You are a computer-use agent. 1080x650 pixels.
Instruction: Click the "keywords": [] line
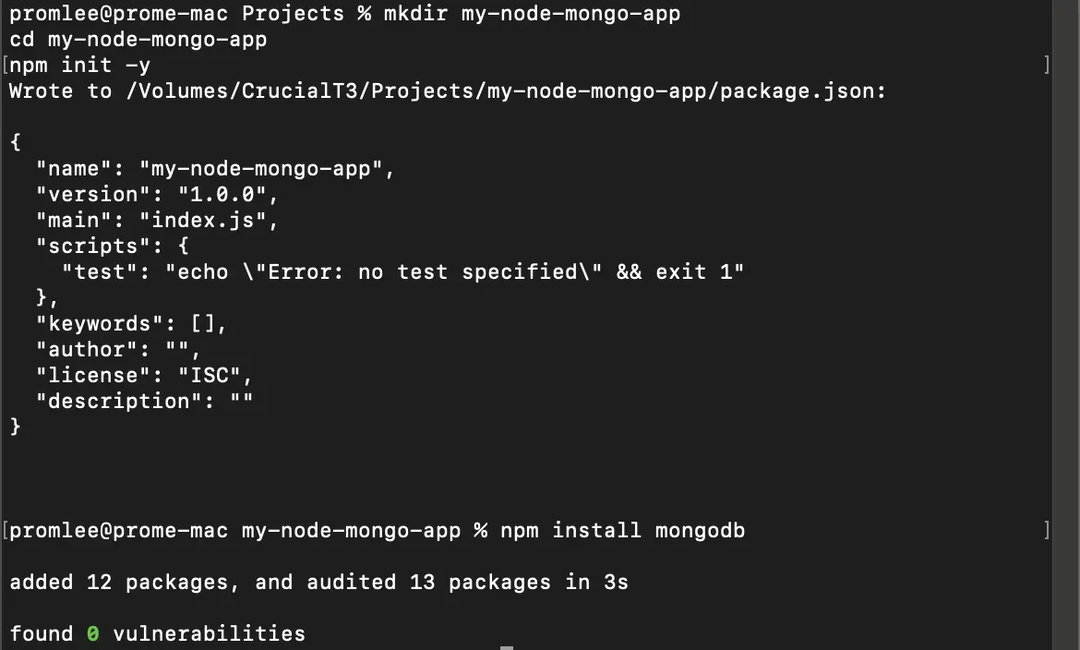point(131,324)
